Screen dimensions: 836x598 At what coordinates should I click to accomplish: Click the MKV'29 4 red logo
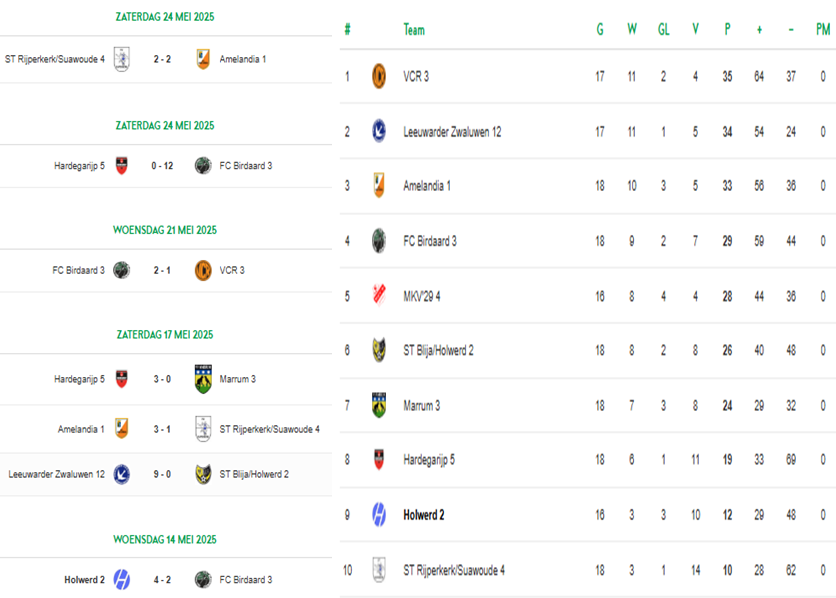click(379, 295)
